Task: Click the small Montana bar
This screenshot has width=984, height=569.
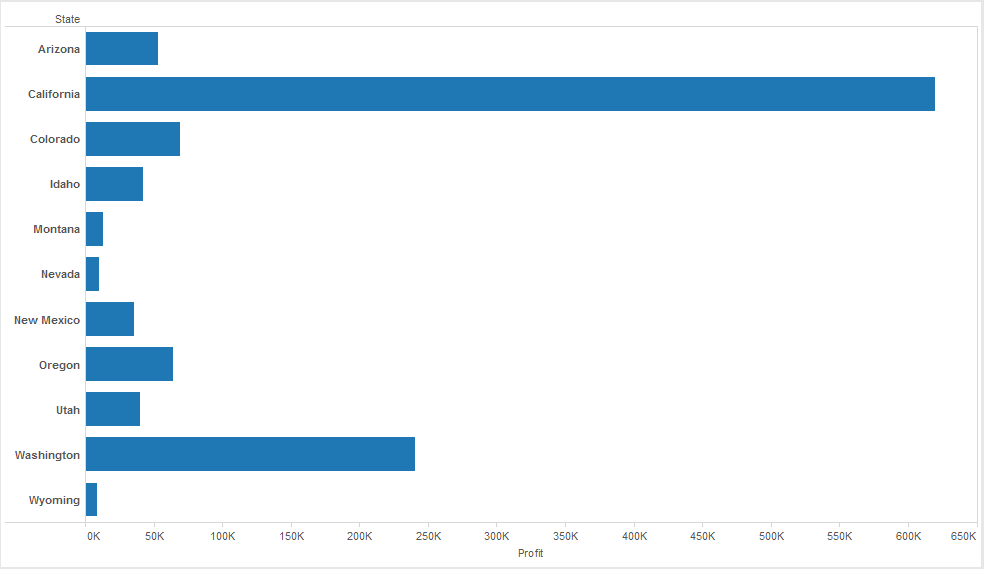Action: click(95, 229)
